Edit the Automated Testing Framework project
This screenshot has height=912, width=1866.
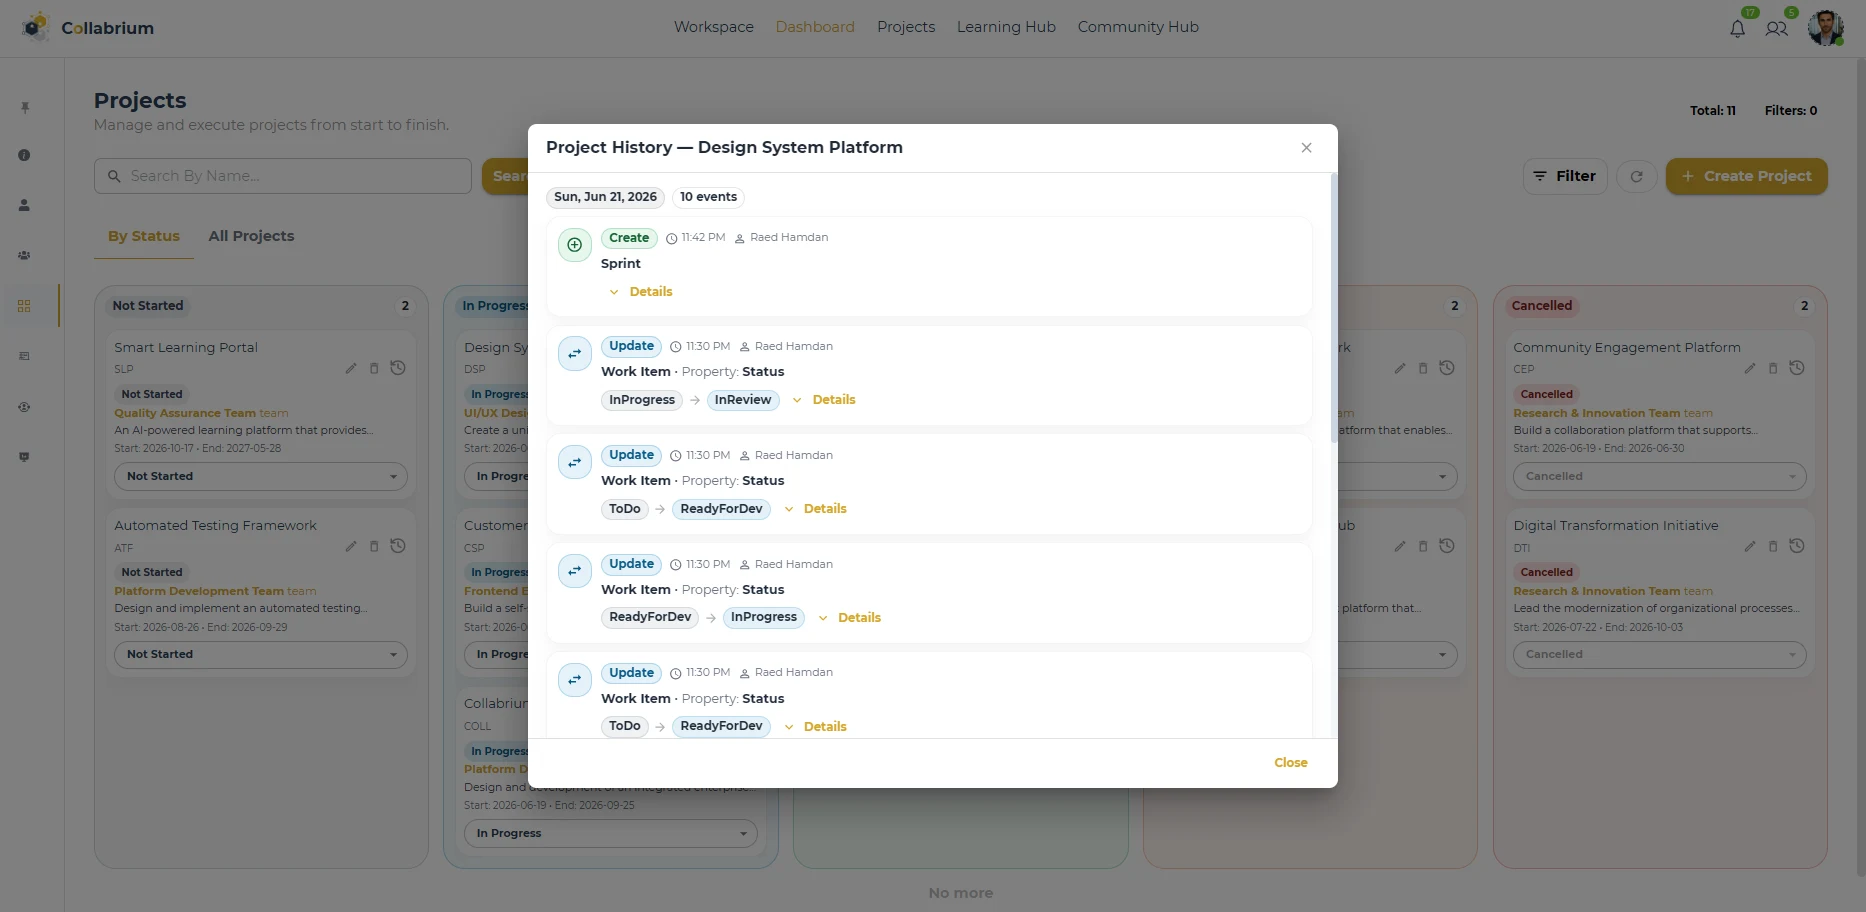coord(351,546)
